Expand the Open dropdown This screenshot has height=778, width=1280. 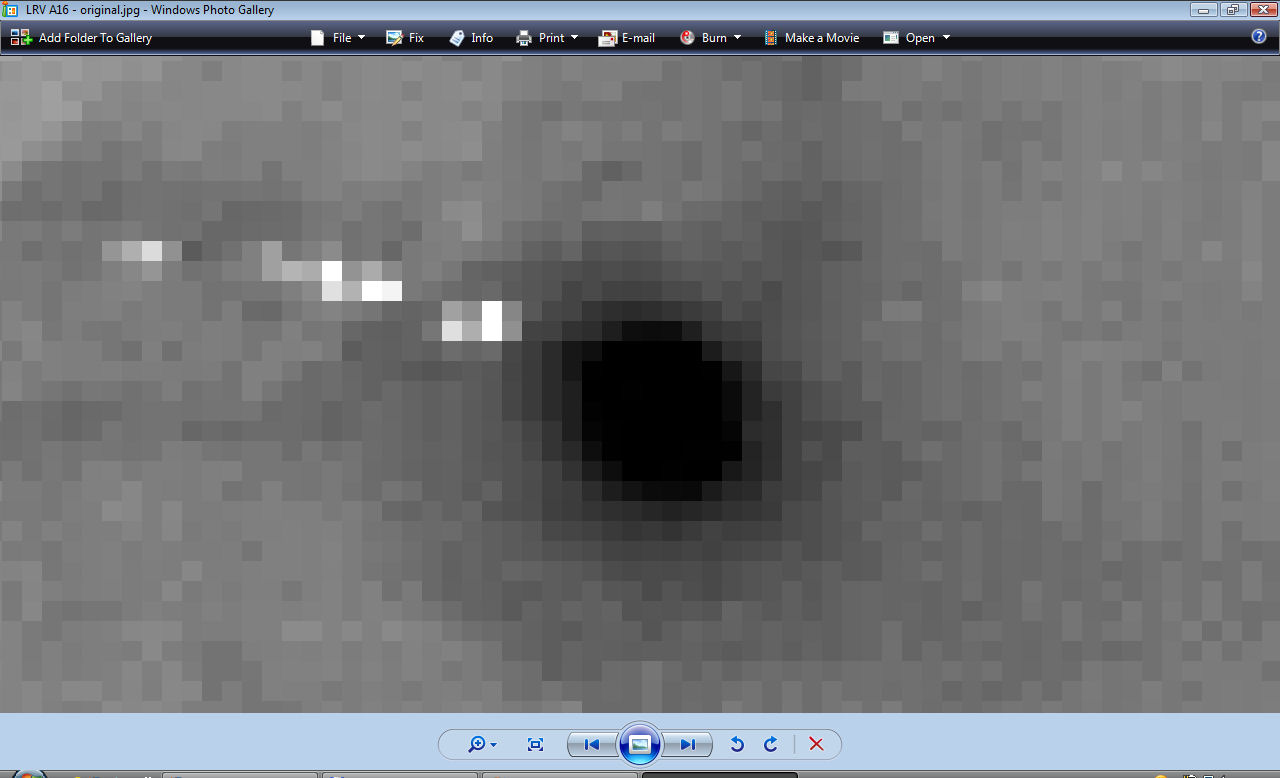click(916, 38)
